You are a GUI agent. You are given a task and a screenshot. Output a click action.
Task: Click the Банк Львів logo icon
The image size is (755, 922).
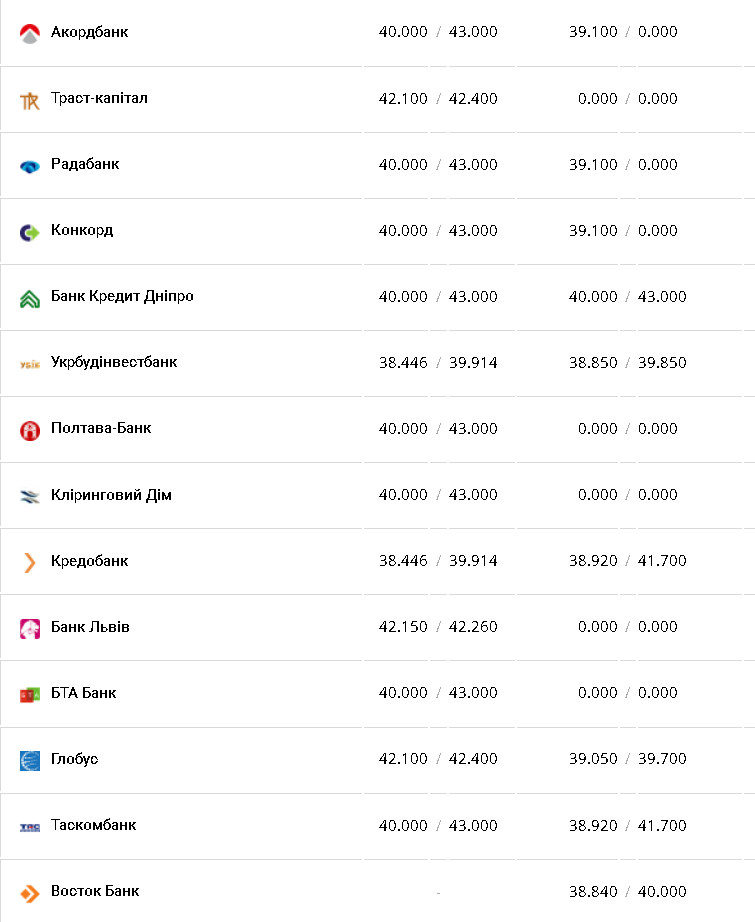(x=29, y=628)
